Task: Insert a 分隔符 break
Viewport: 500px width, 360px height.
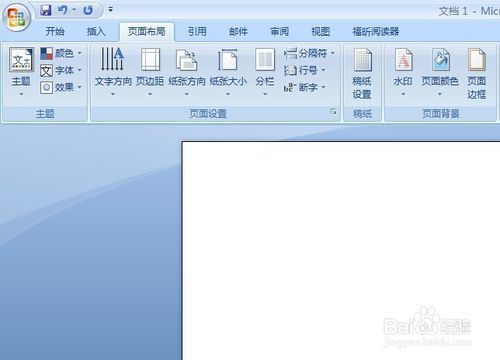Action: pyautogui.click(x=309, y=53)
